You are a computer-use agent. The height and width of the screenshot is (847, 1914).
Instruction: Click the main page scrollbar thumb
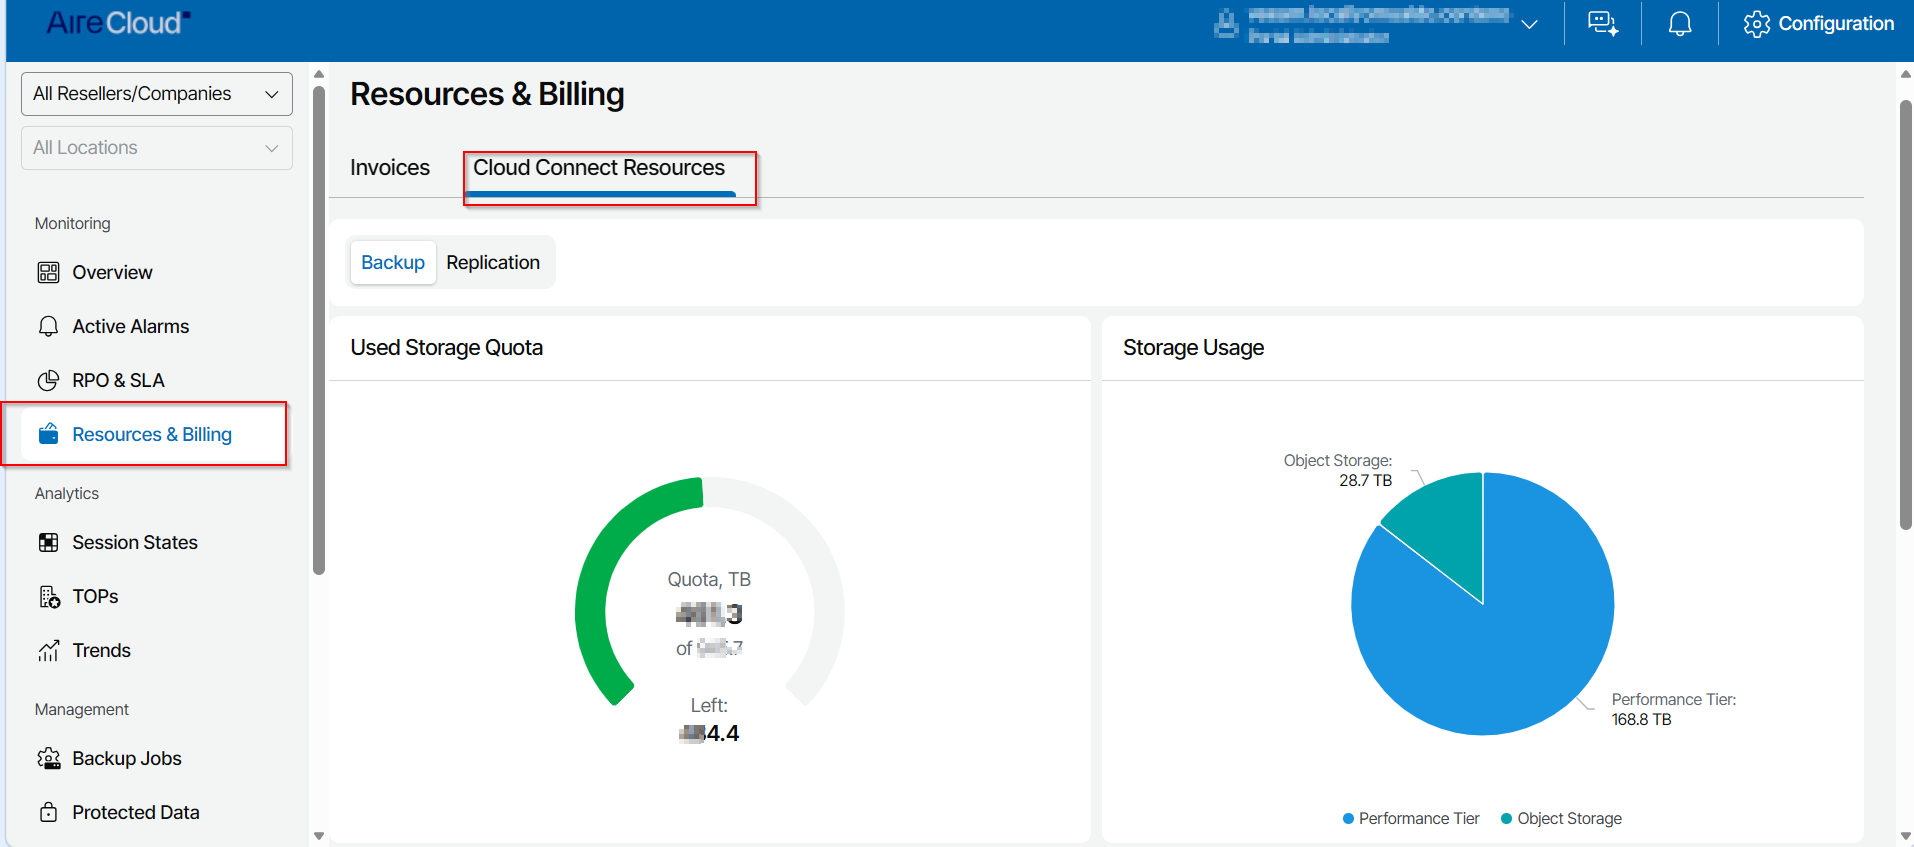click(x=1906, y=314)
